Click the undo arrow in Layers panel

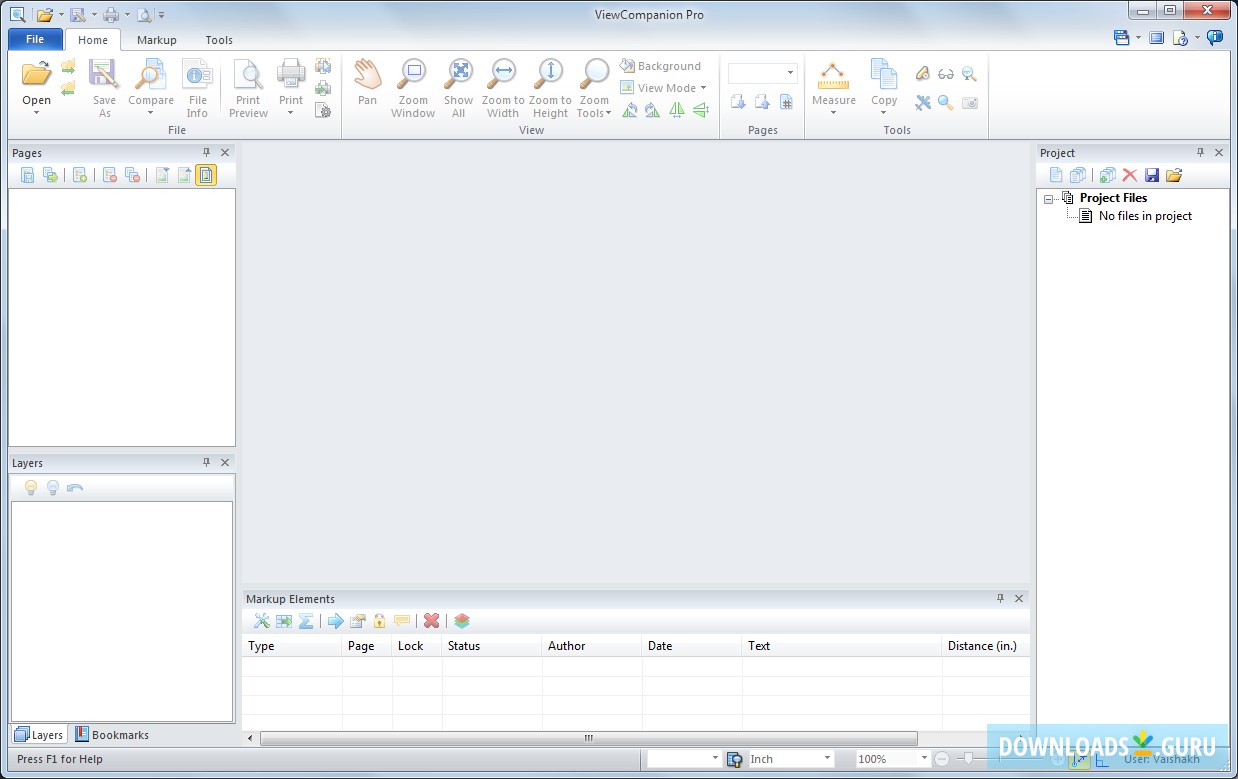[75, 488]
